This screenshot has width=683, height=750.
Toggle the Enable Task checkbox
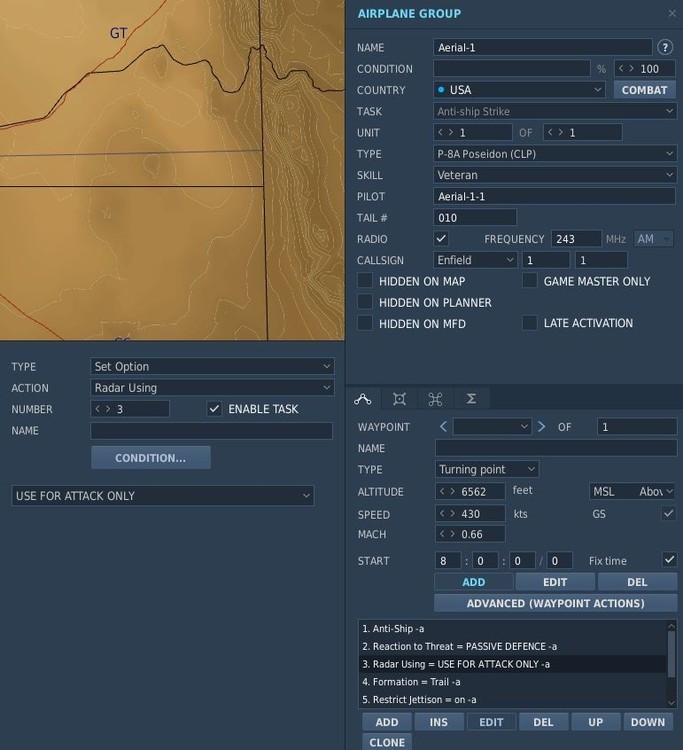pos(214,409)
